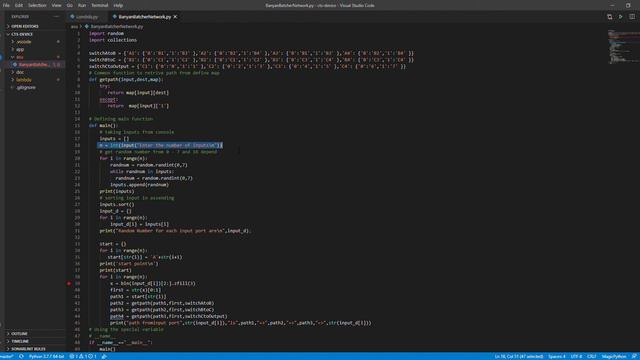Click the 'import random' code line
The width and height of the screenshot is (640, 360).
106,33
